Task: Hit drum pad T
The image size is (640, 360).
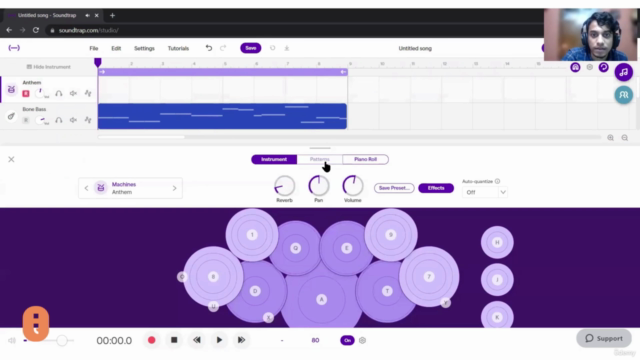Action: pyautogui.click(x=387, y=291)
